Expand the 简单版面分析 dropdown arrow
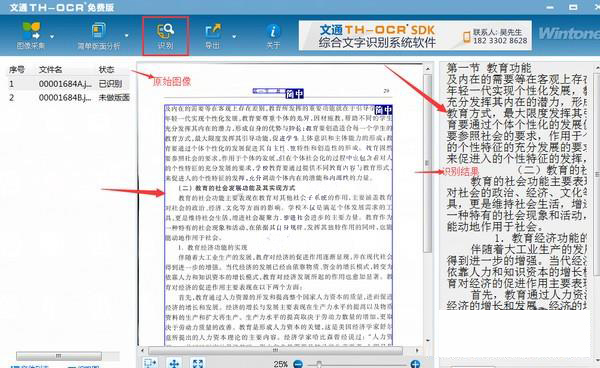 [x=127, y=36]
